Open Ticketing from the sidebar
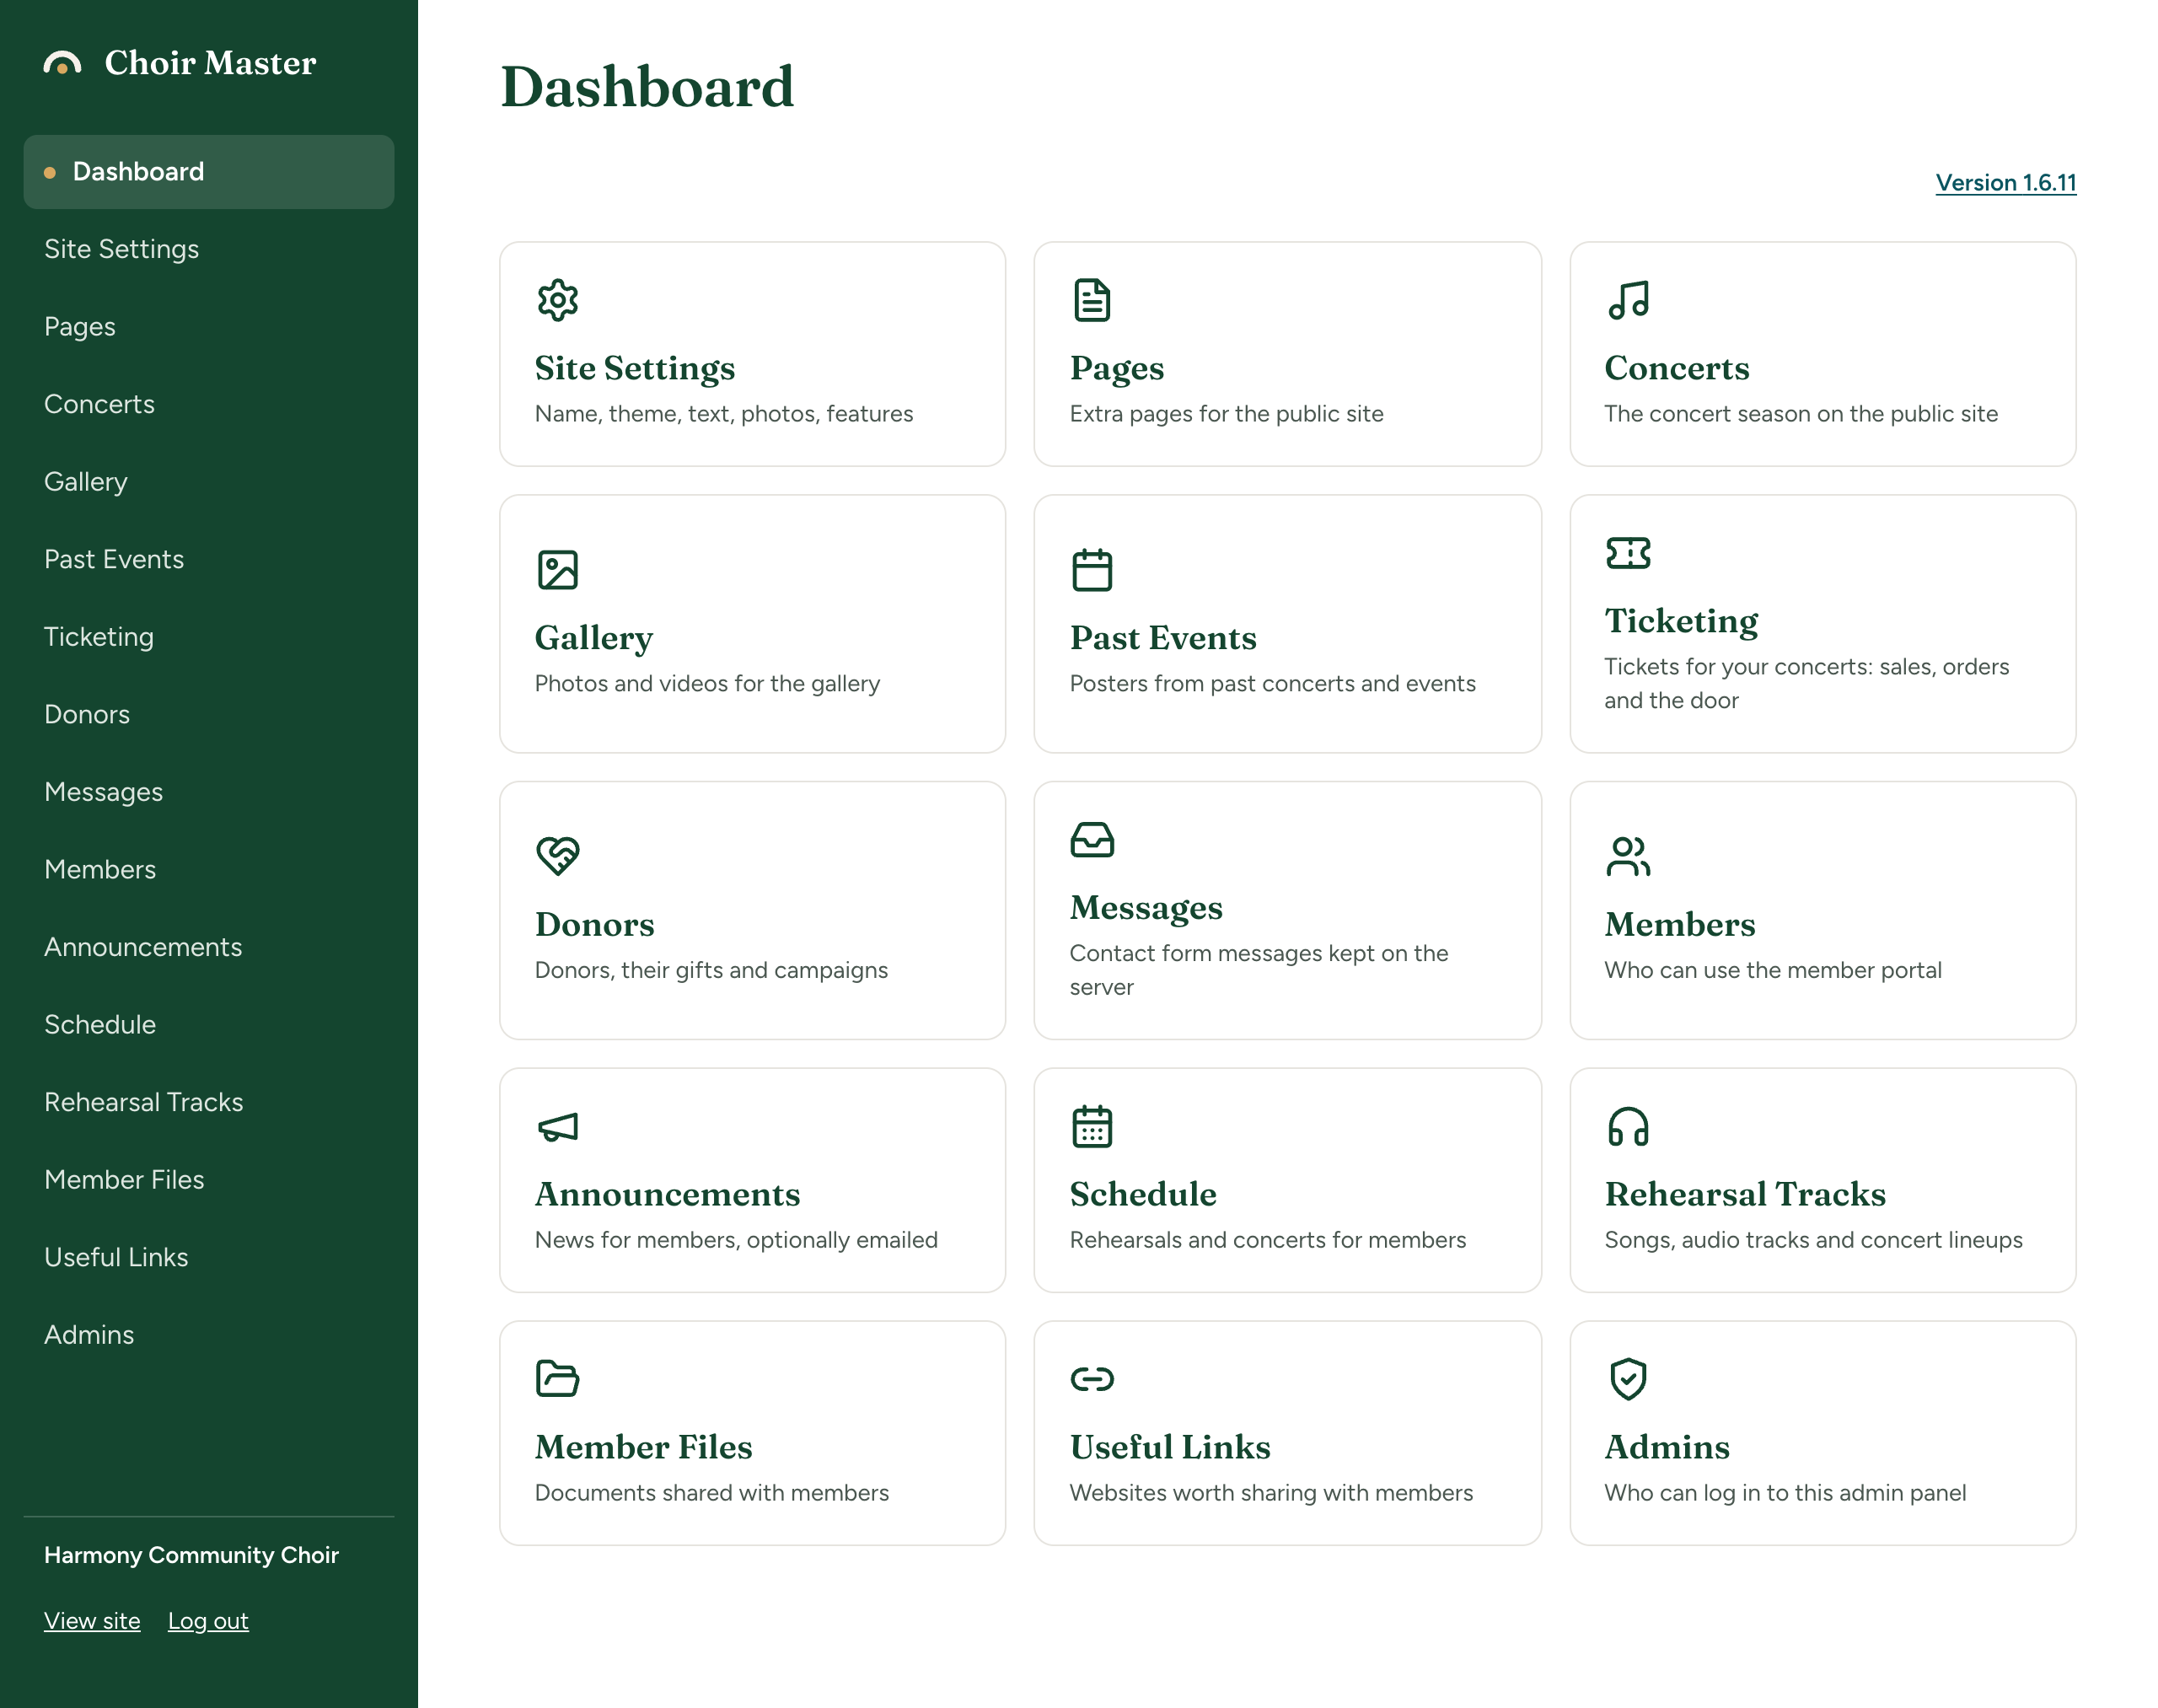The image size is (2158, 1708). 208,637
